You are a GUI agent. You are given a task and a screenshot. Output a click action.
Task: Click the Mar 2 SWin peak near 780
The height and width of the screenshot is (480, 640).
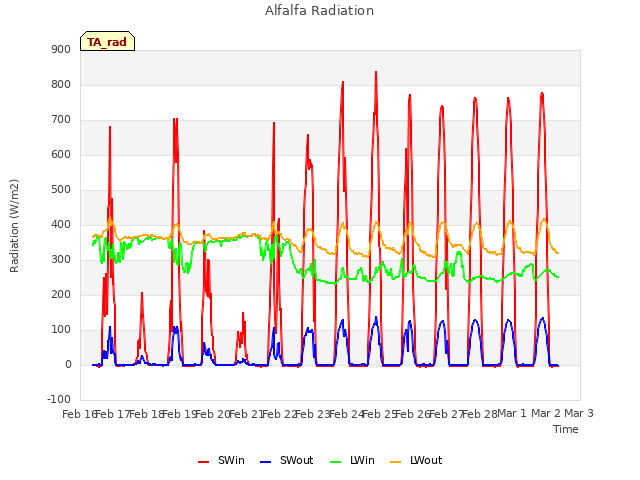tap(542, 93)
